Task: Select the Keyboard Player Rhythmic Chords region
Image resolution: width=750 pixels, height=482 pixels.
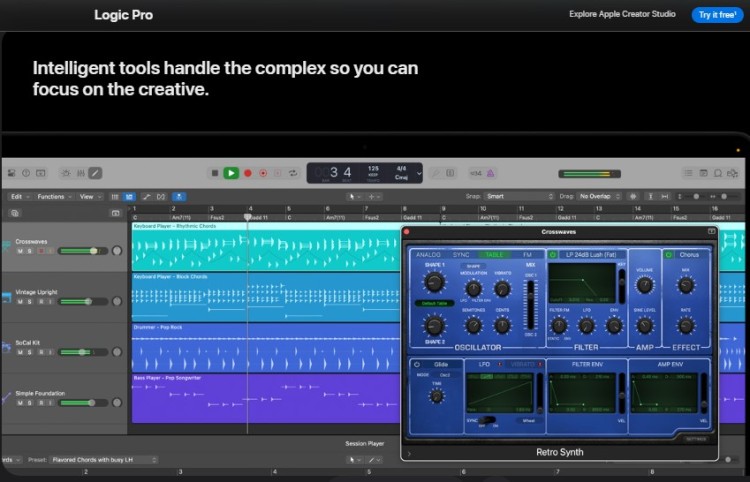Action: (266, 246)
